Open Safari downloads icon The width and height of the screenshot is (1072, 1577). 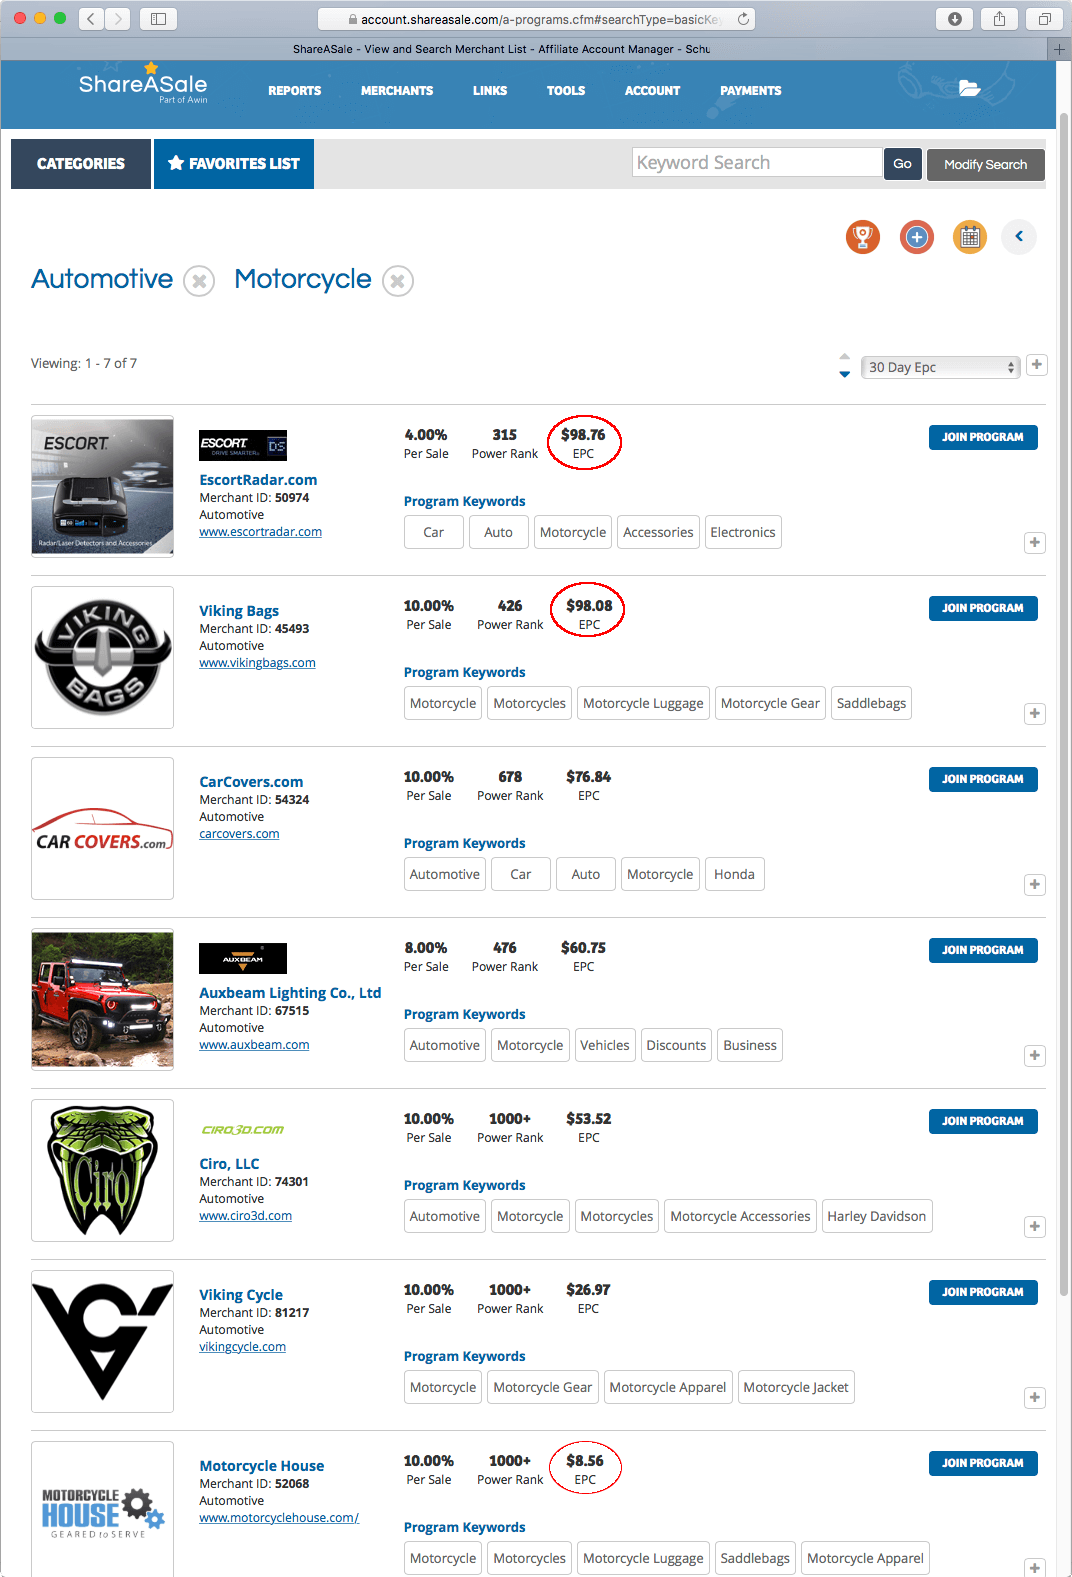(x=954, y=19)
